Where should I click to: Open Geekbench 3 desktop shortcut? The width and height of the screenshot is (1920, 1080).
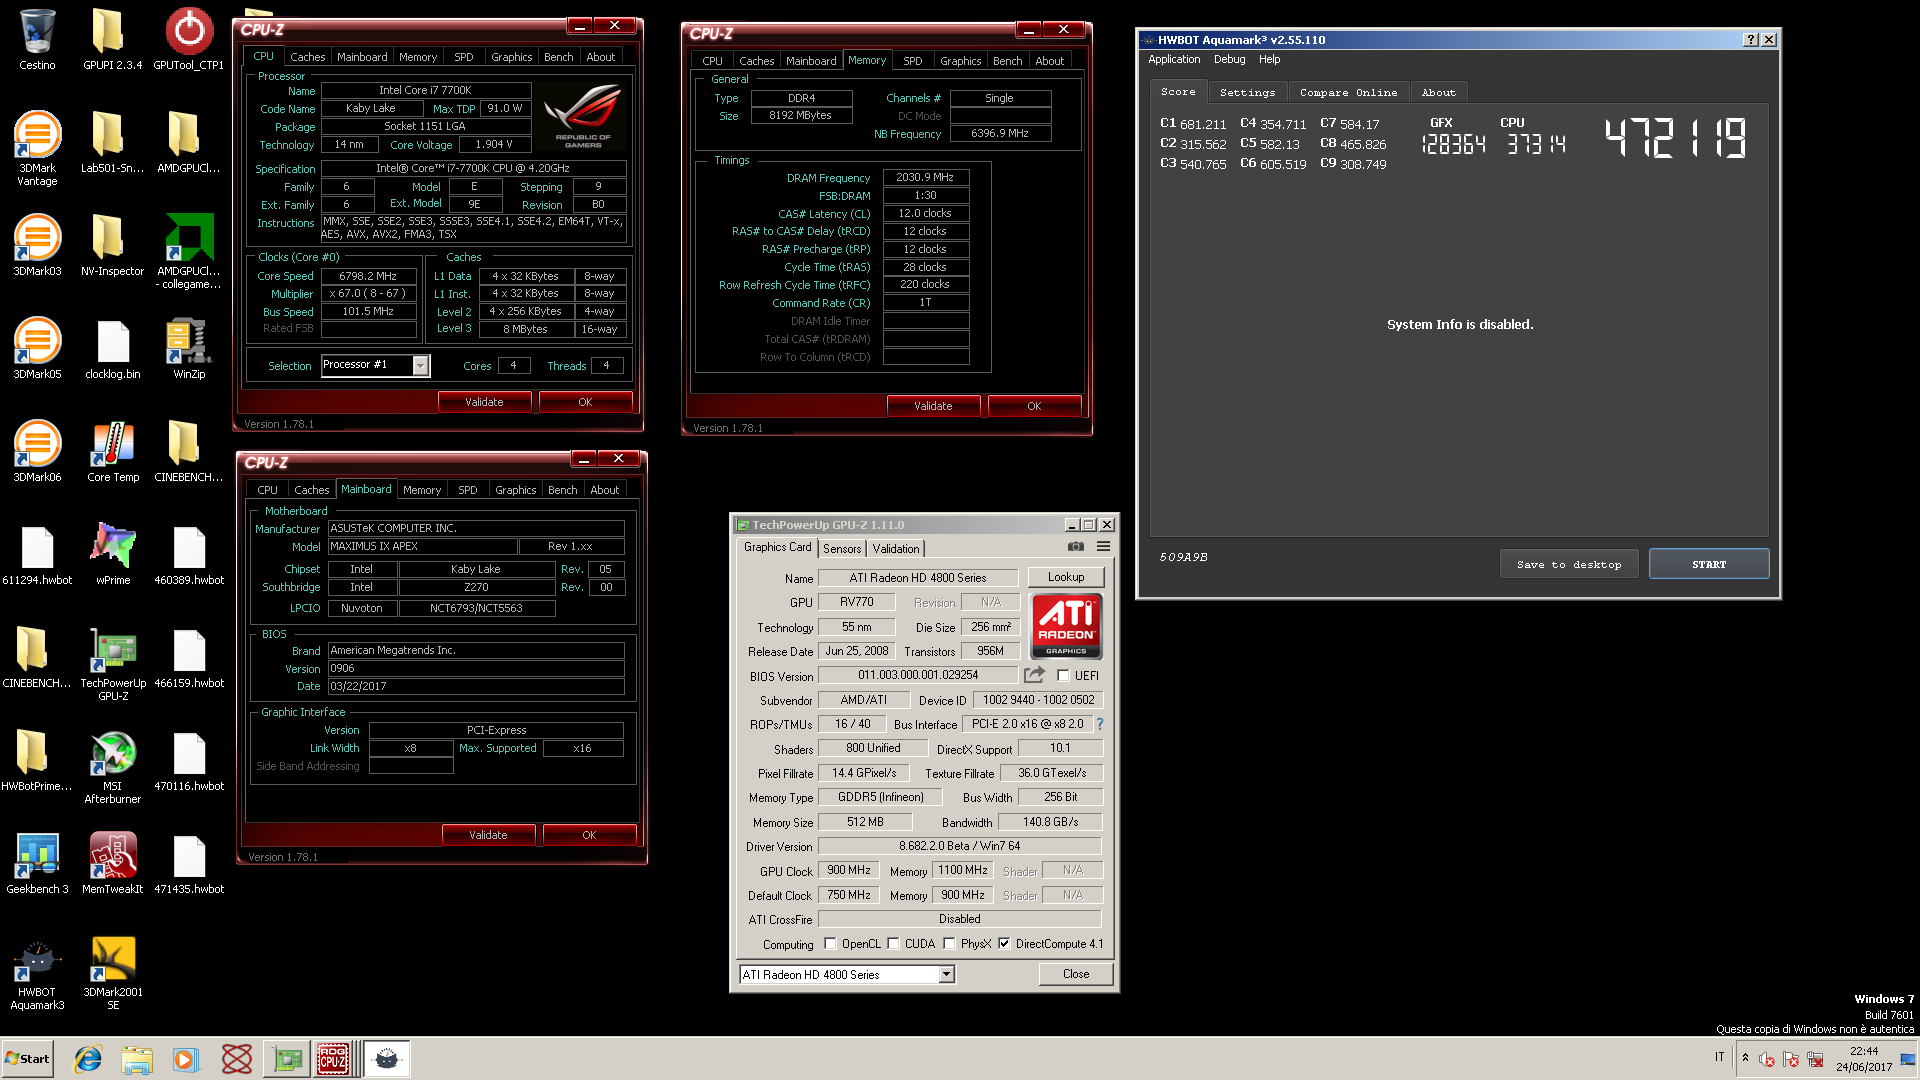pyautogui.click(x=37, y=863)
